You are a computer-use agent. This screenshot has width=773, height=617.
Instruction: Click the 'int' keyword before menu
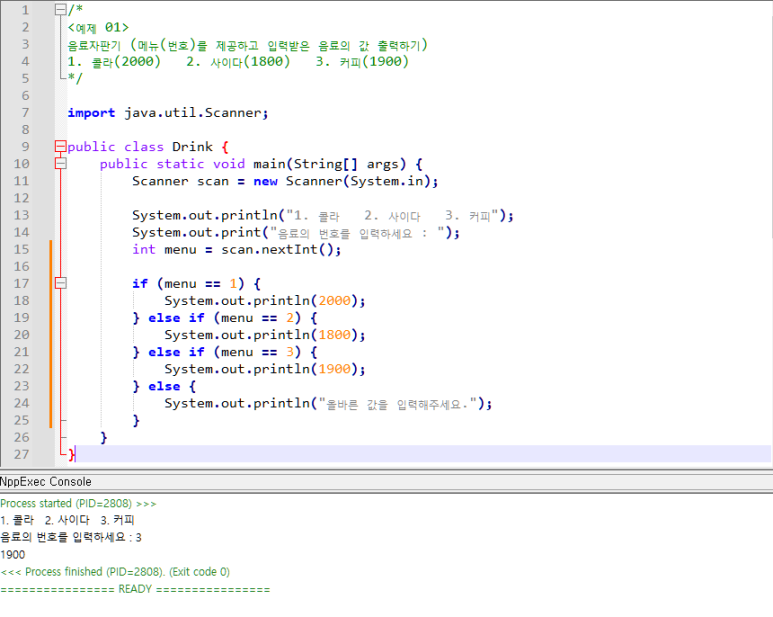click(143, 249)
